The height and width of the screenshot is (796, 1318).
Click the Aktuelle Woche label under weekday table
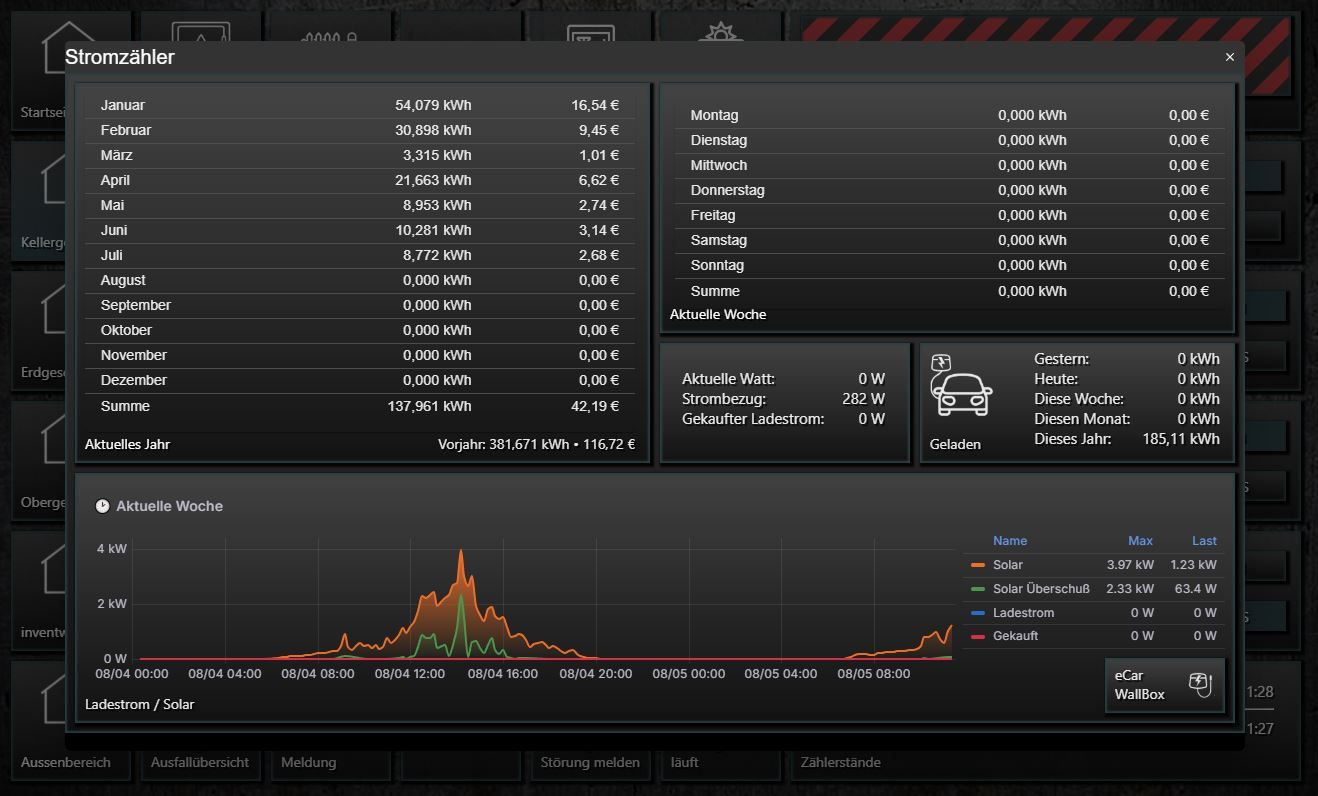[718, 314]
